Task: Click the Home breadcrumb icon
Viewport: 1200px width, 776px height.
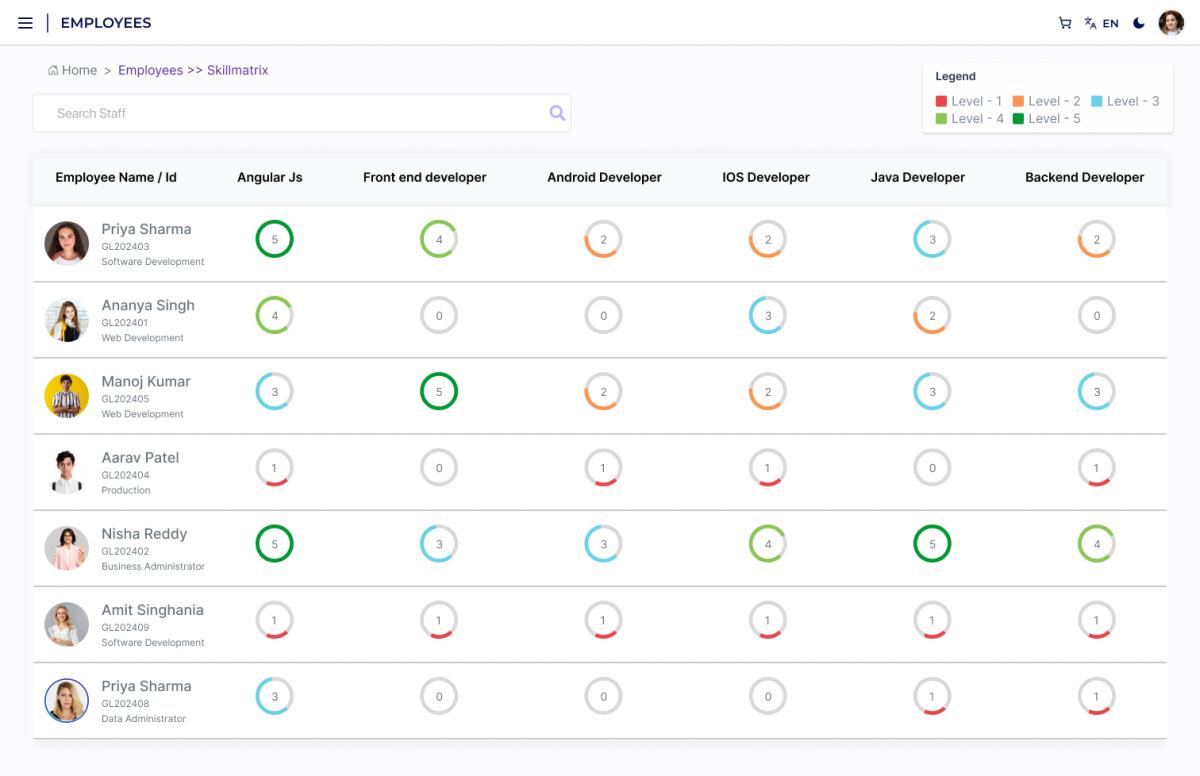Action: pos(53,70)
